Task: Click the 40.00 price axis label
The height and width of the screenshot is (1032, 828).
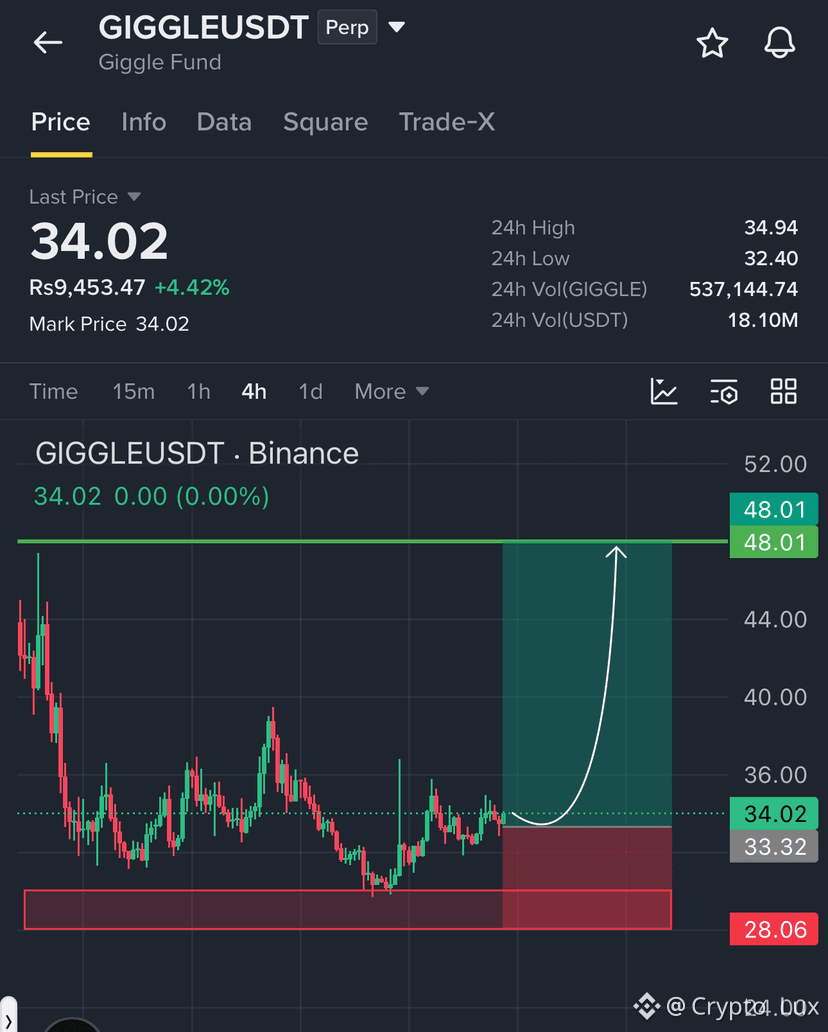Action: pyautogui.click(x=775, y=698)
